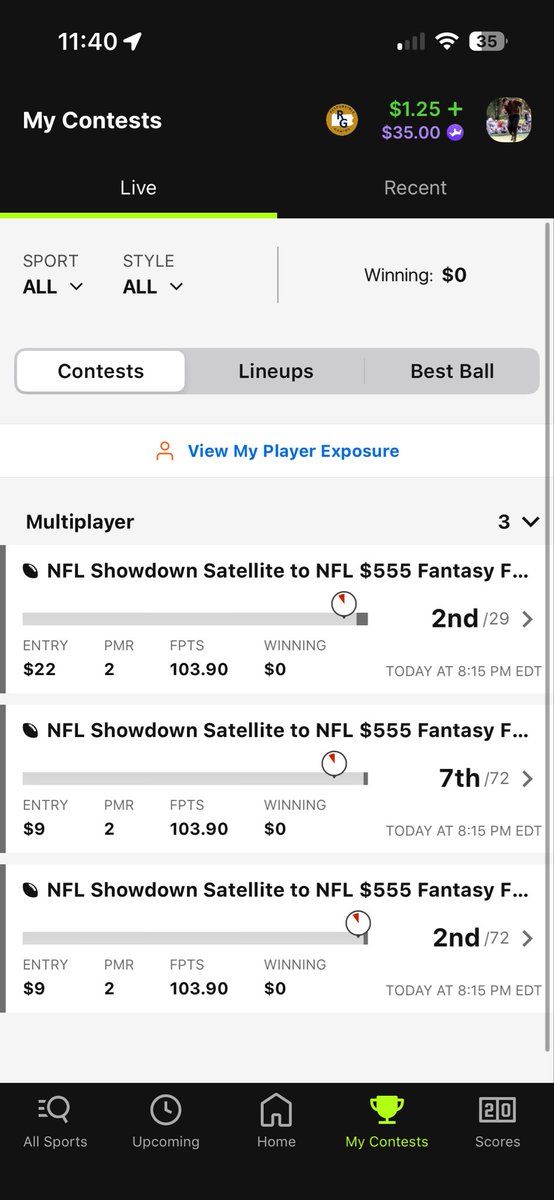Add funds via $1.25 balance plus
The image size is (554, 1200).
426,109
